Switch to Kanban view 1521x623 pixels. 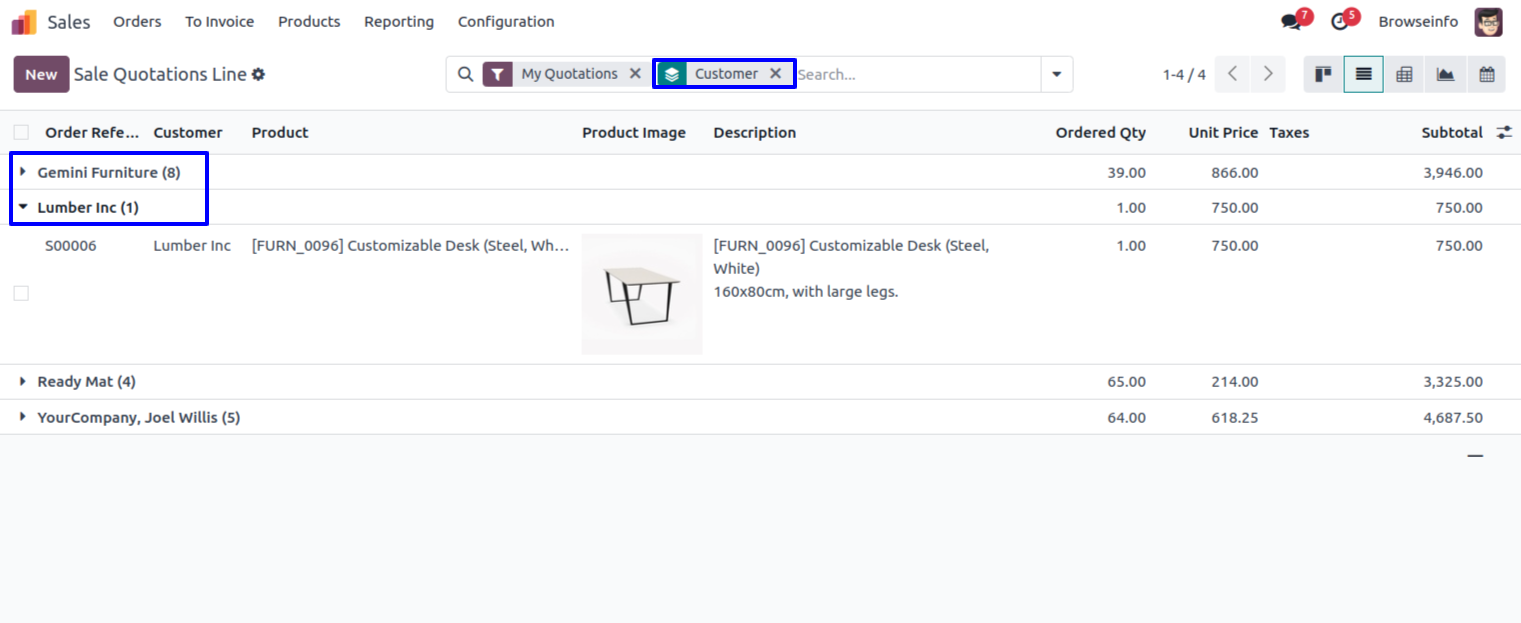1323,74
